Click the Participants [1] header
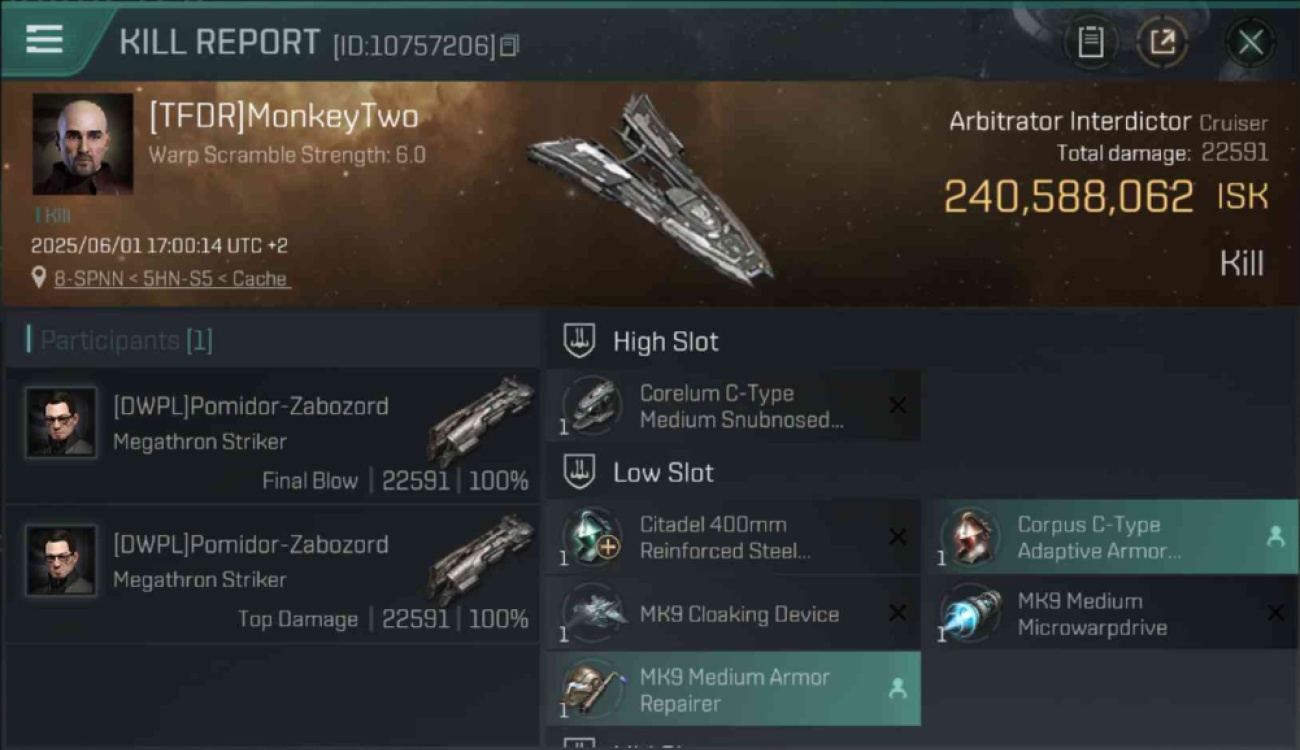Image resolution: width=1300 pixels, height=750 pixels. pos(120,340)
